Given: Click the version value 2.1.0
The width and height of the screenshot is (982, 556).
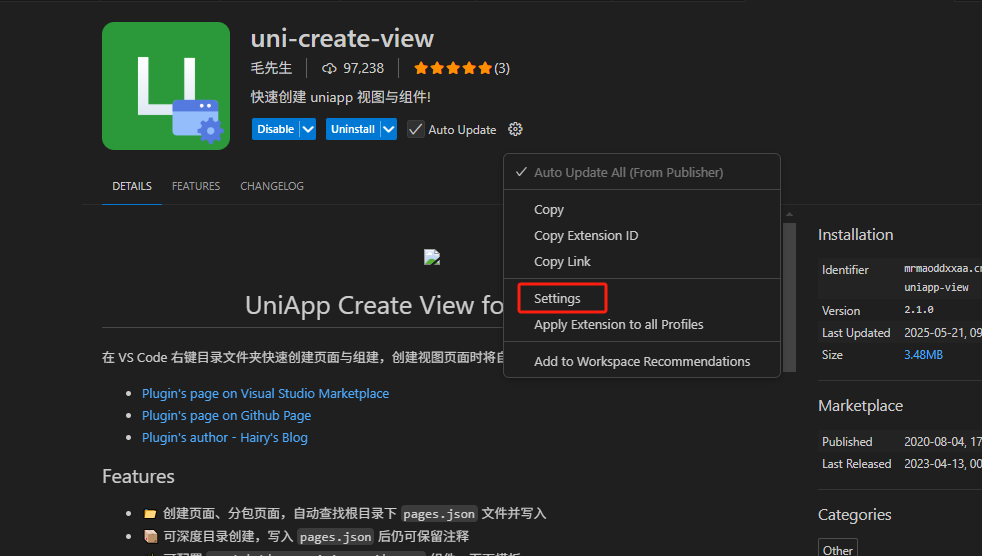Looking at the screenshot, I should pos(919,310).
